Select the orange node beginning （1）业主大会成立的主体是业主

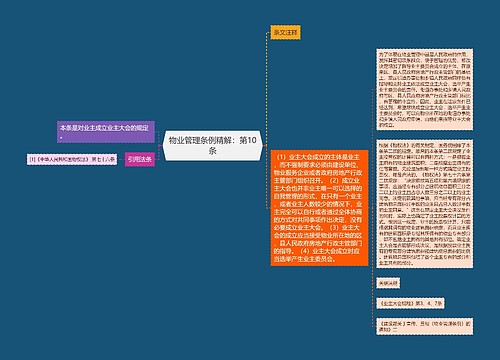click(319, 208)
